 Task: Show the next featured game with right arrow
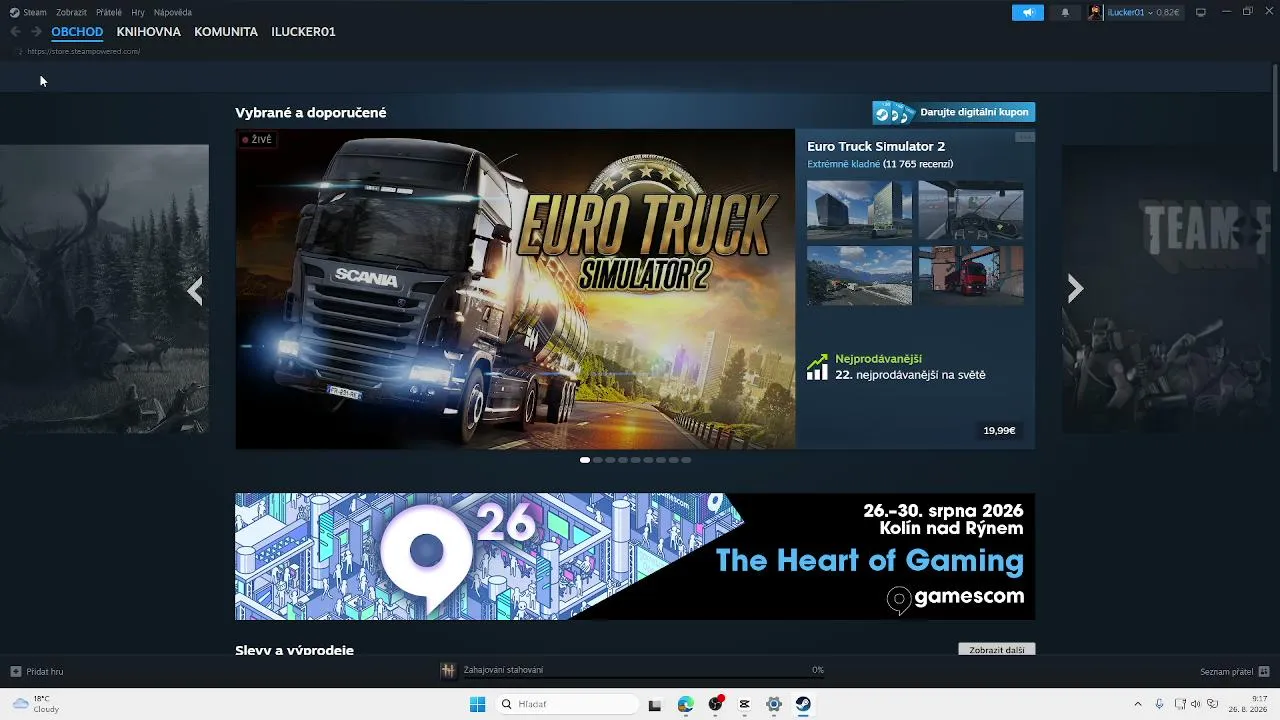pyautogui.click(x=1075, y=289)
